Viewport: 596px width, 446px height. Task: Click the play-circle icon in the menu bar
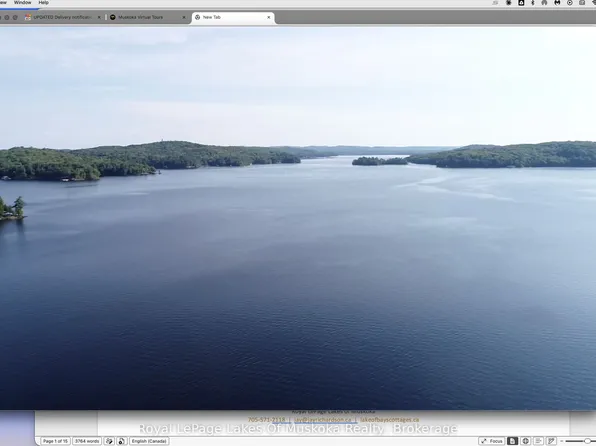tap(570, 3)
